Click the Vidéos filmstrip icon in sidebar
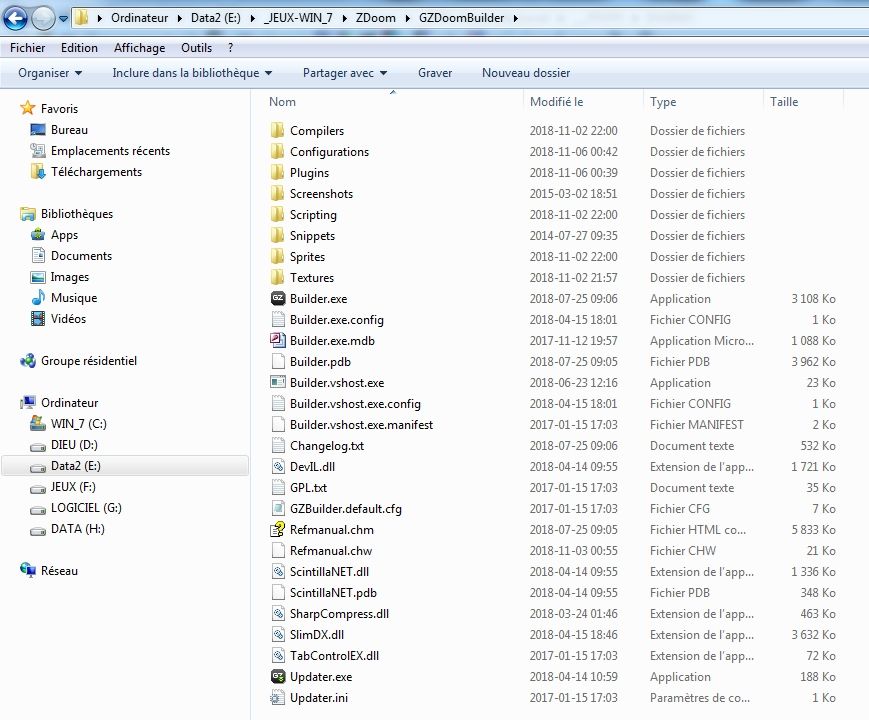Viewport: 869px width, 720px height. point(38,319)
